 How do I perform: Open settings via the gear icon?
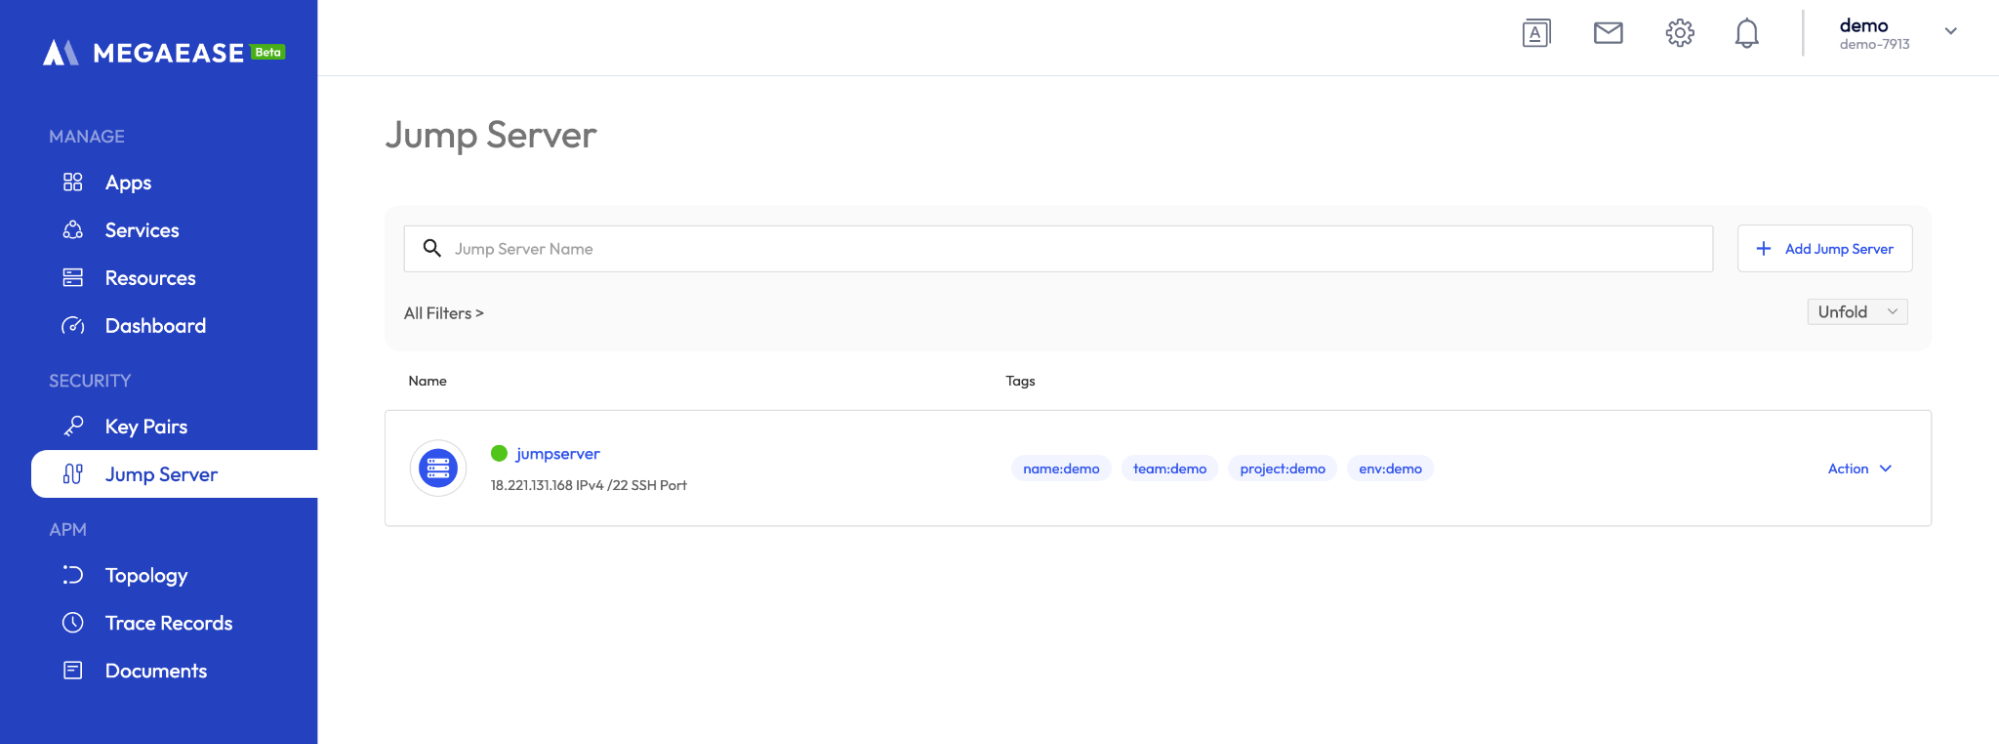click(1680, 33)
